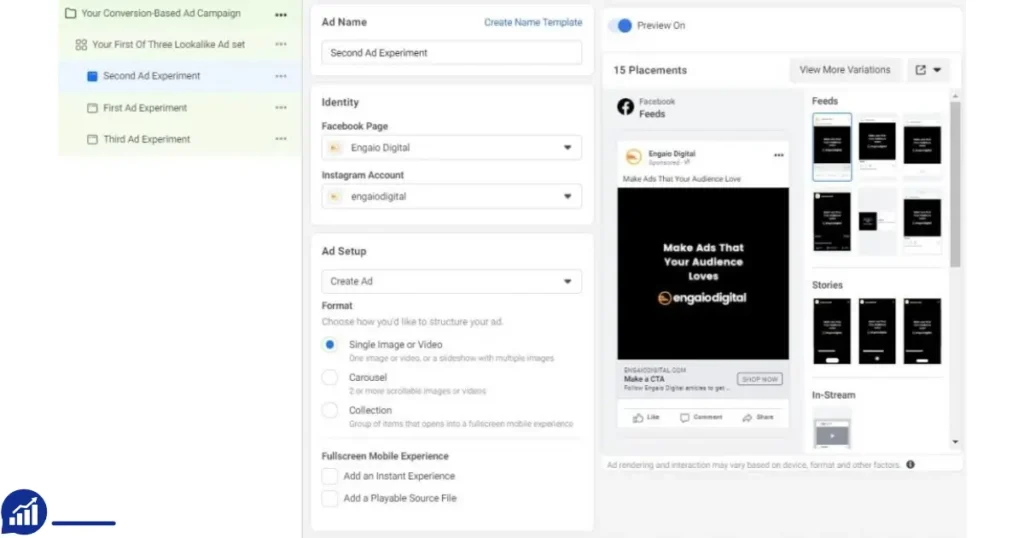Turn off the Preview On toggle
This screenshot has width=1024, height=538.
[x=620, y=25]
